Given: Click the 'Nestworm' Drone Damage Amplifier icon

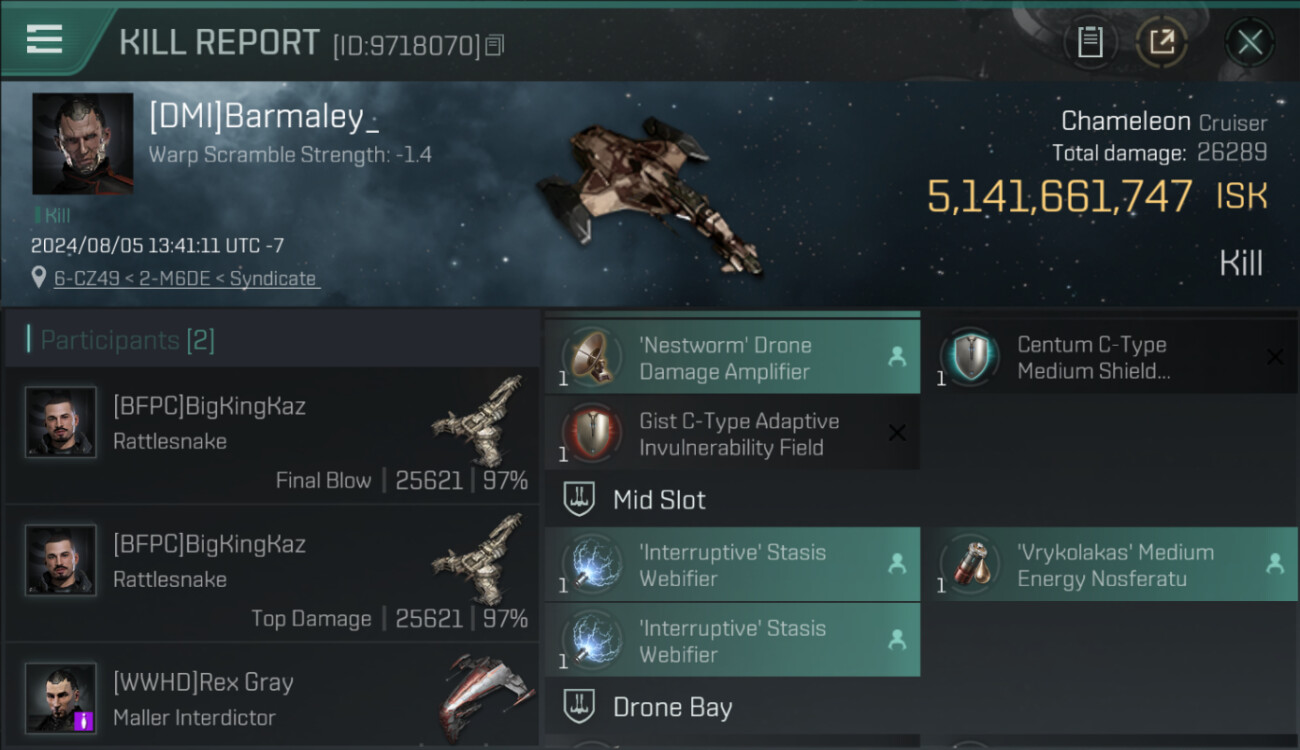Looking at the screenshot, I should (x=591, y=358).
